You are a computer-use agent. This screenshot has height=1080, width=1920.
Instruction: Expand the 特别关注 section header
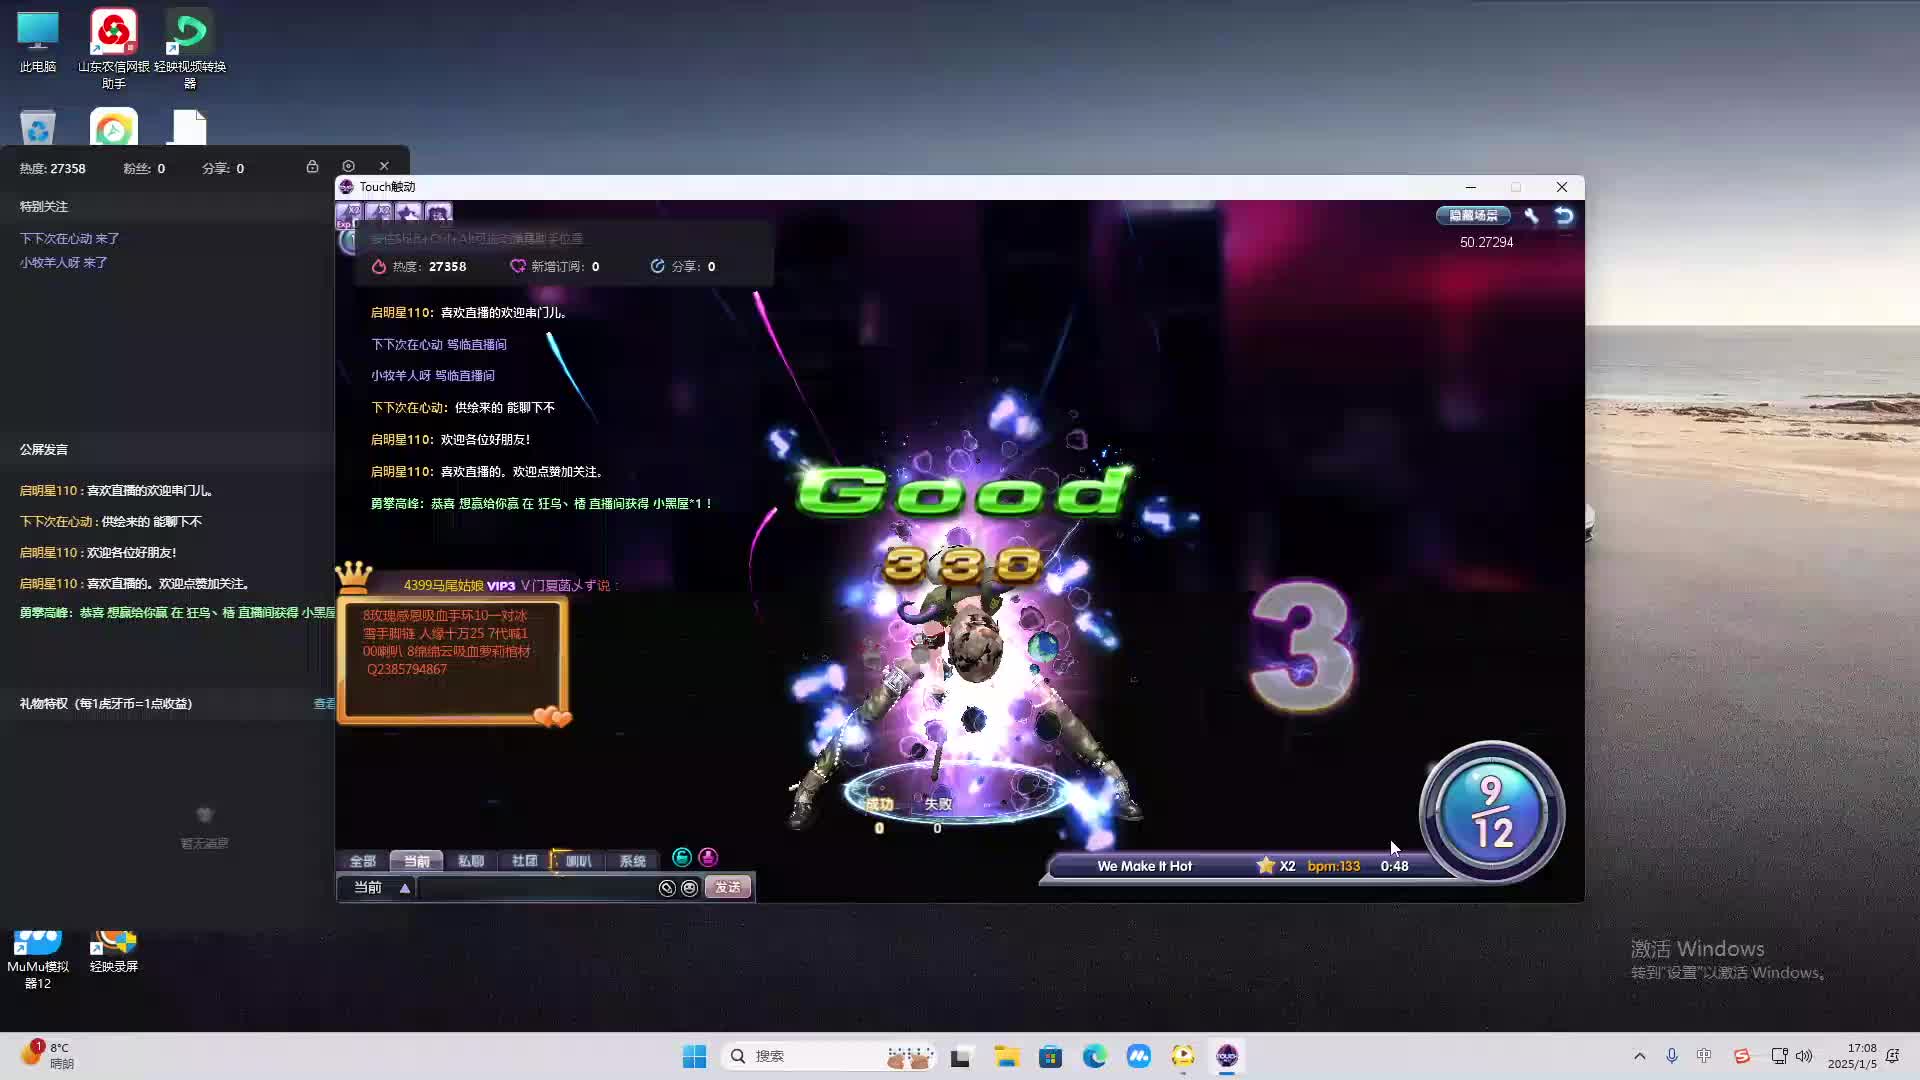pyautogui.click(x=42, y=206)
